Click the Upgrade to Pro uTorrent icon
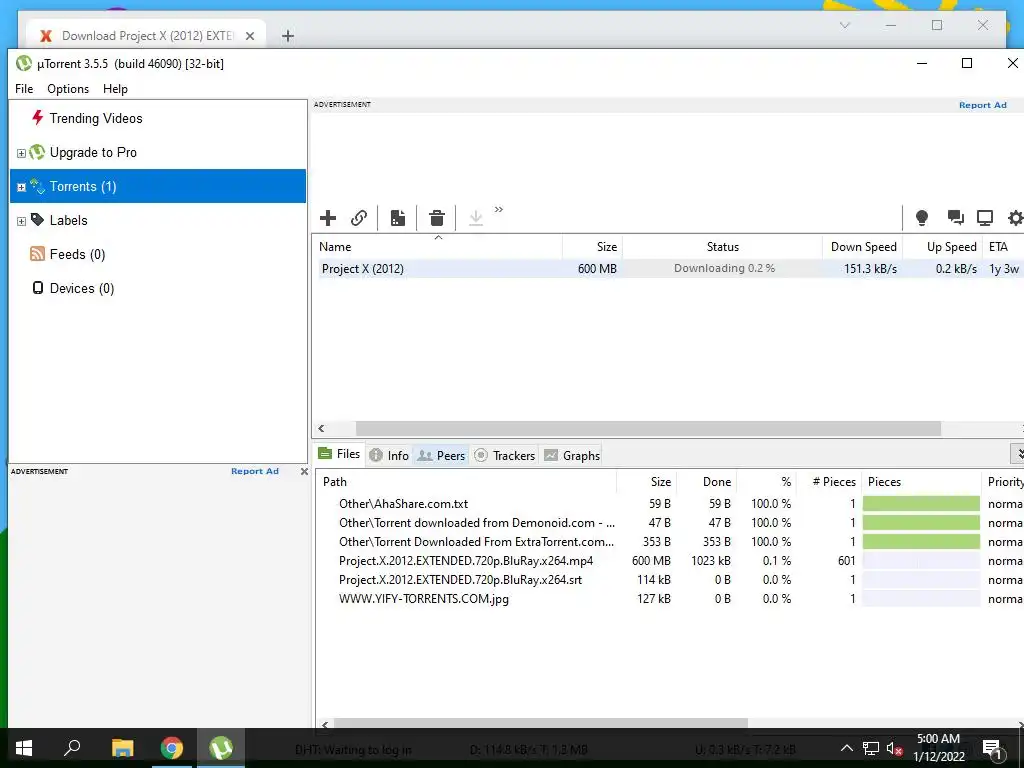Screen dimensions: 1024x768 [x=37, y=152]
